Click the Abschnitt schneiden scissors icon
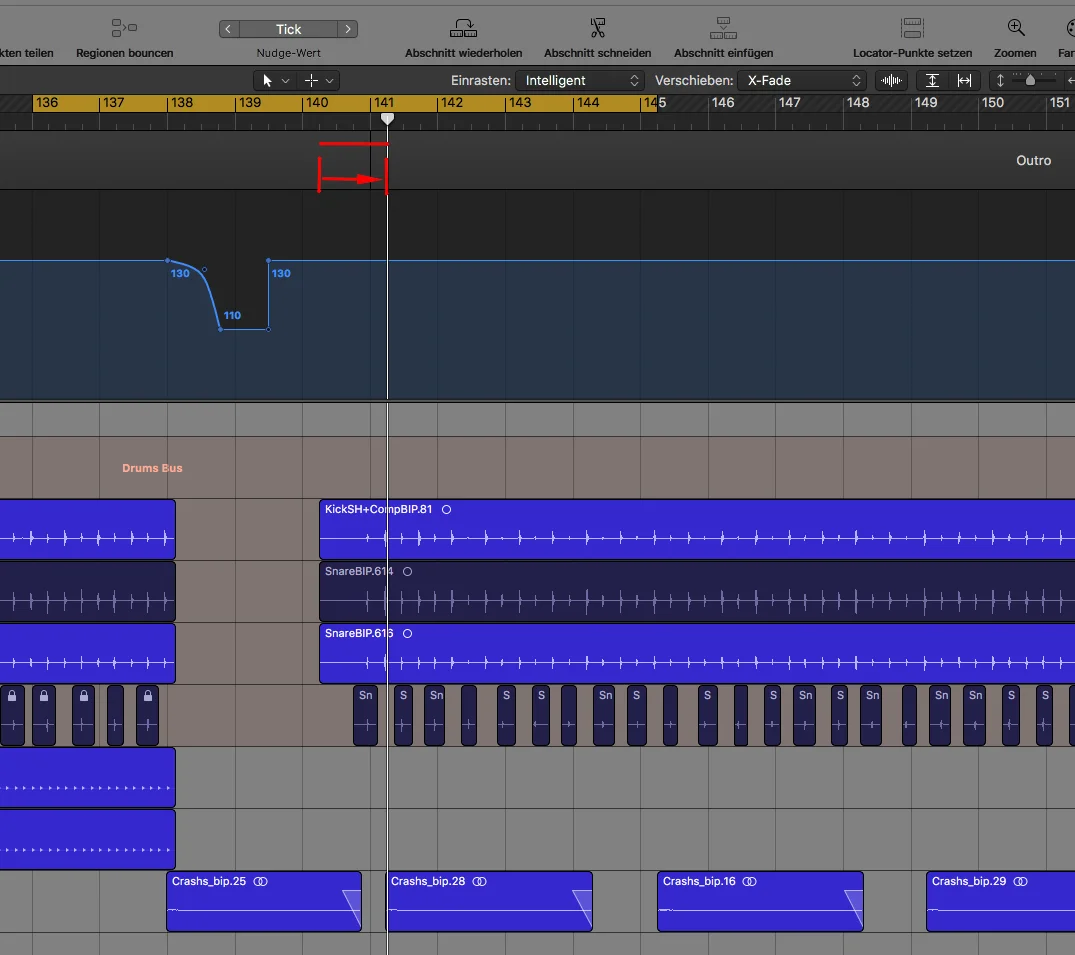Viewport: 1075px width, 955px height. click(598, 28)
